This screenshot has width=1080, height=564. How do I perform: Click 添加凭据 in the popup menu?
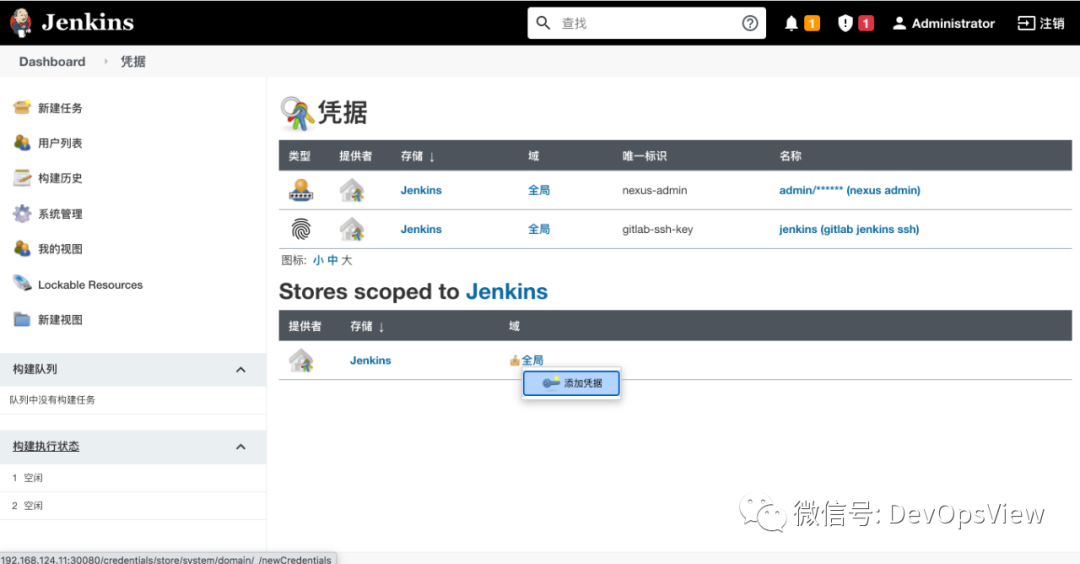[571, 384]
